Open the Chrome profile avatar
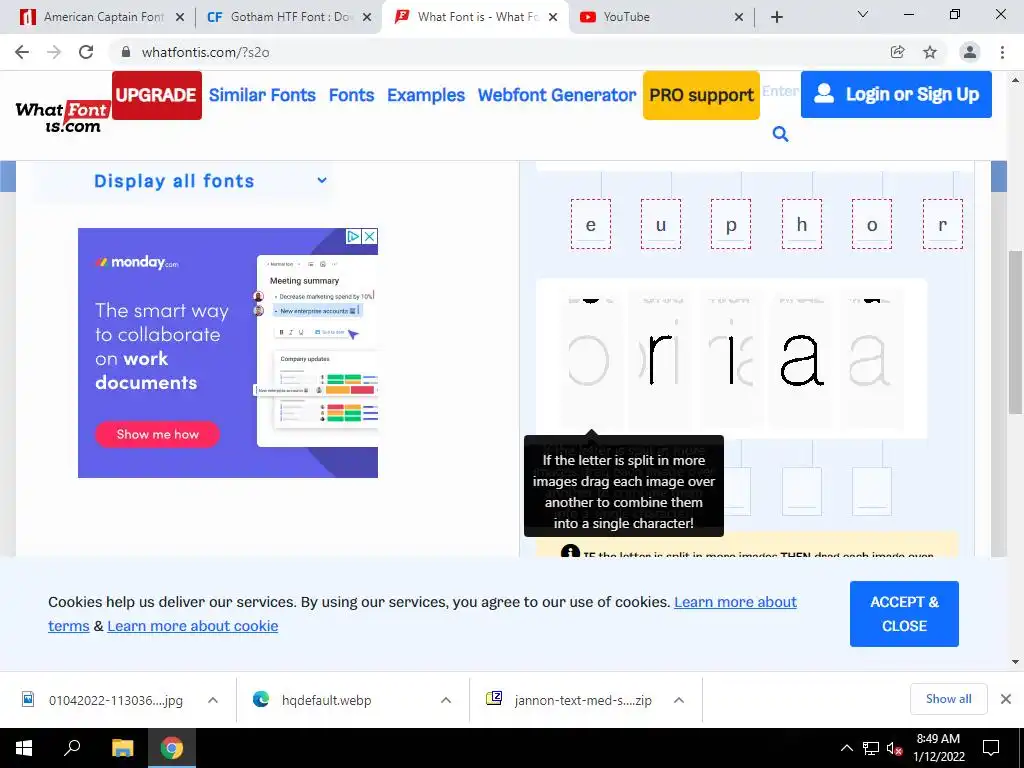The height and width of the screenshot is (768, 1024). 969,52
